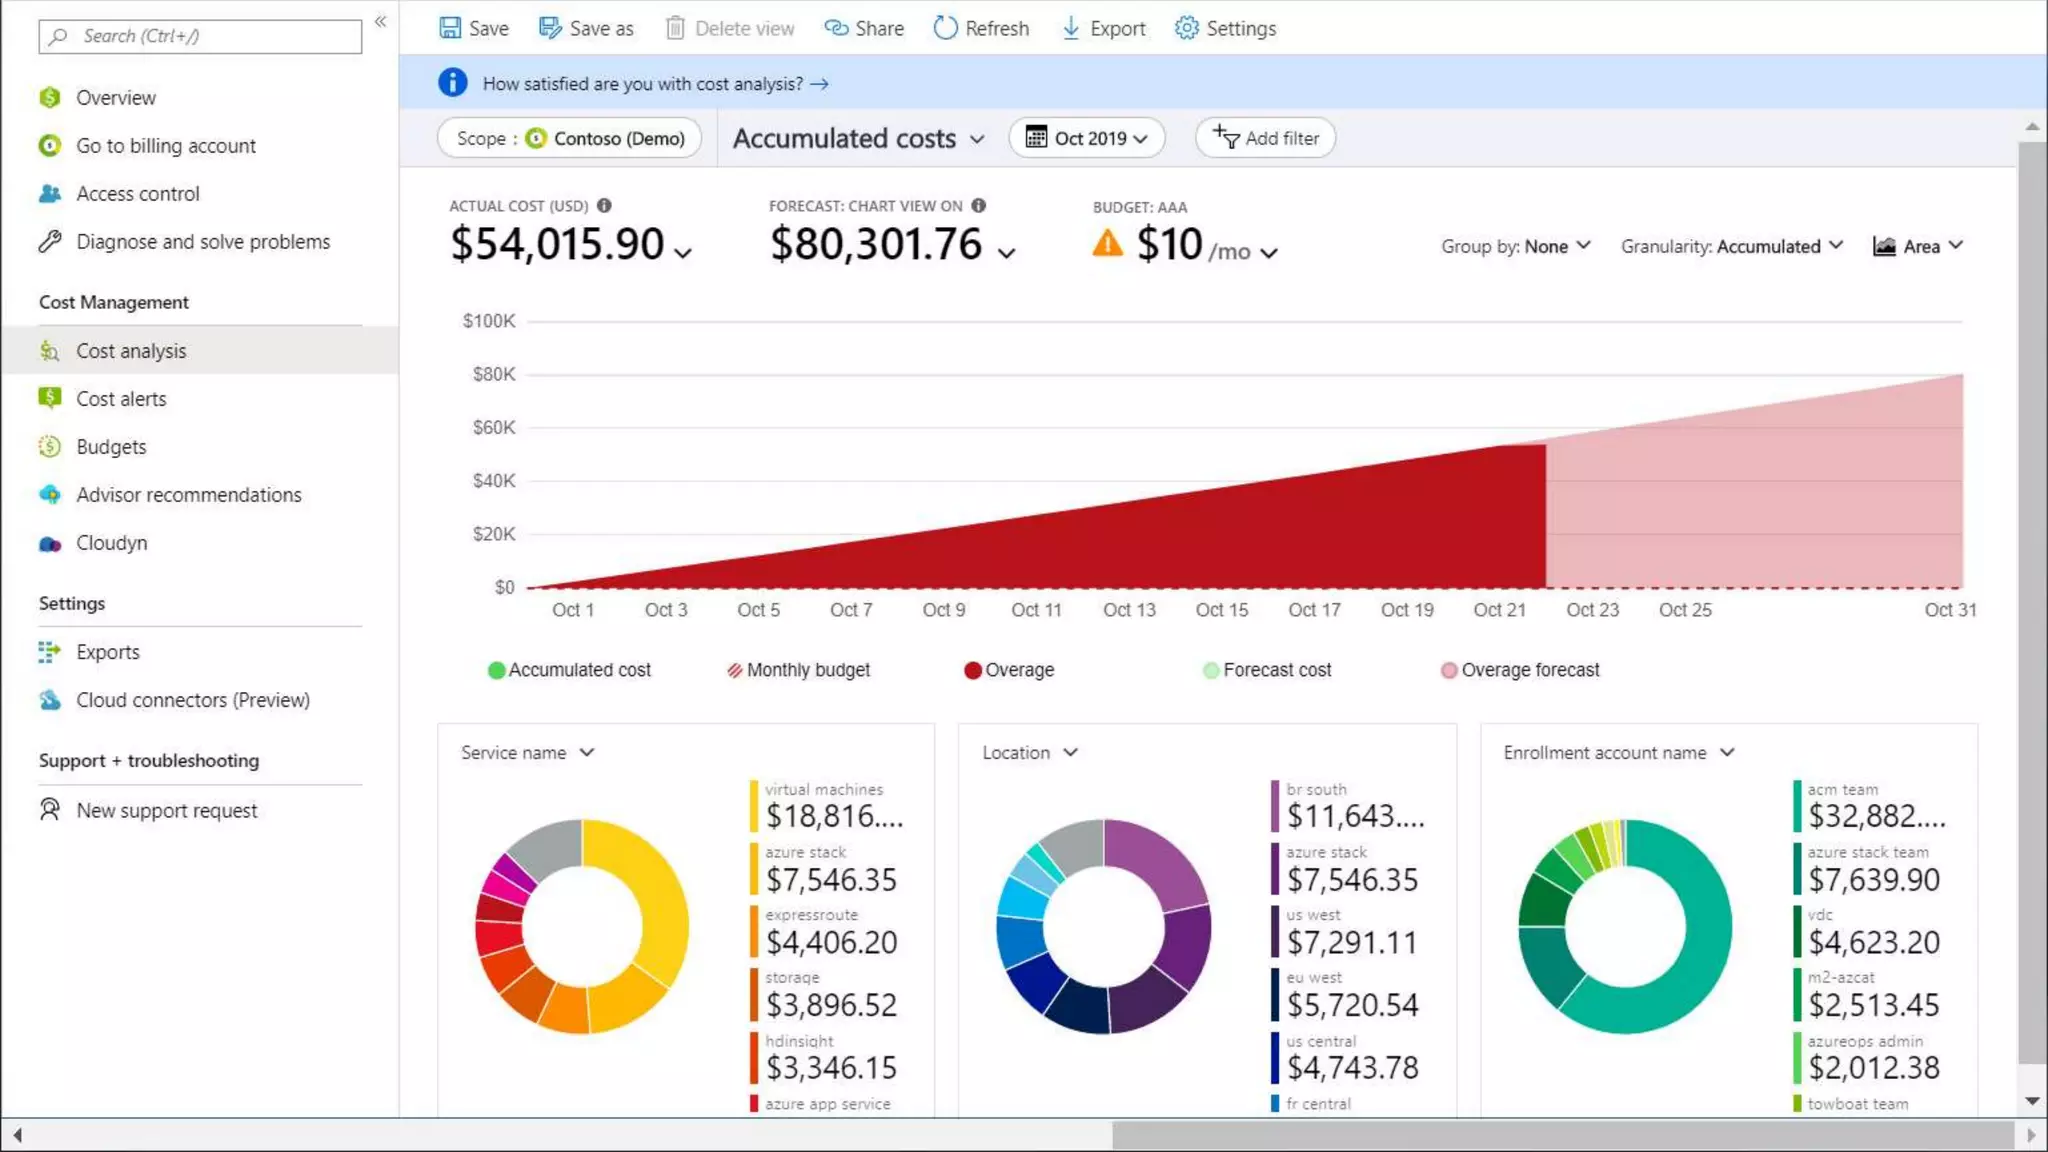Collapse the sidebar with double-chevron icon

point(380,21)
